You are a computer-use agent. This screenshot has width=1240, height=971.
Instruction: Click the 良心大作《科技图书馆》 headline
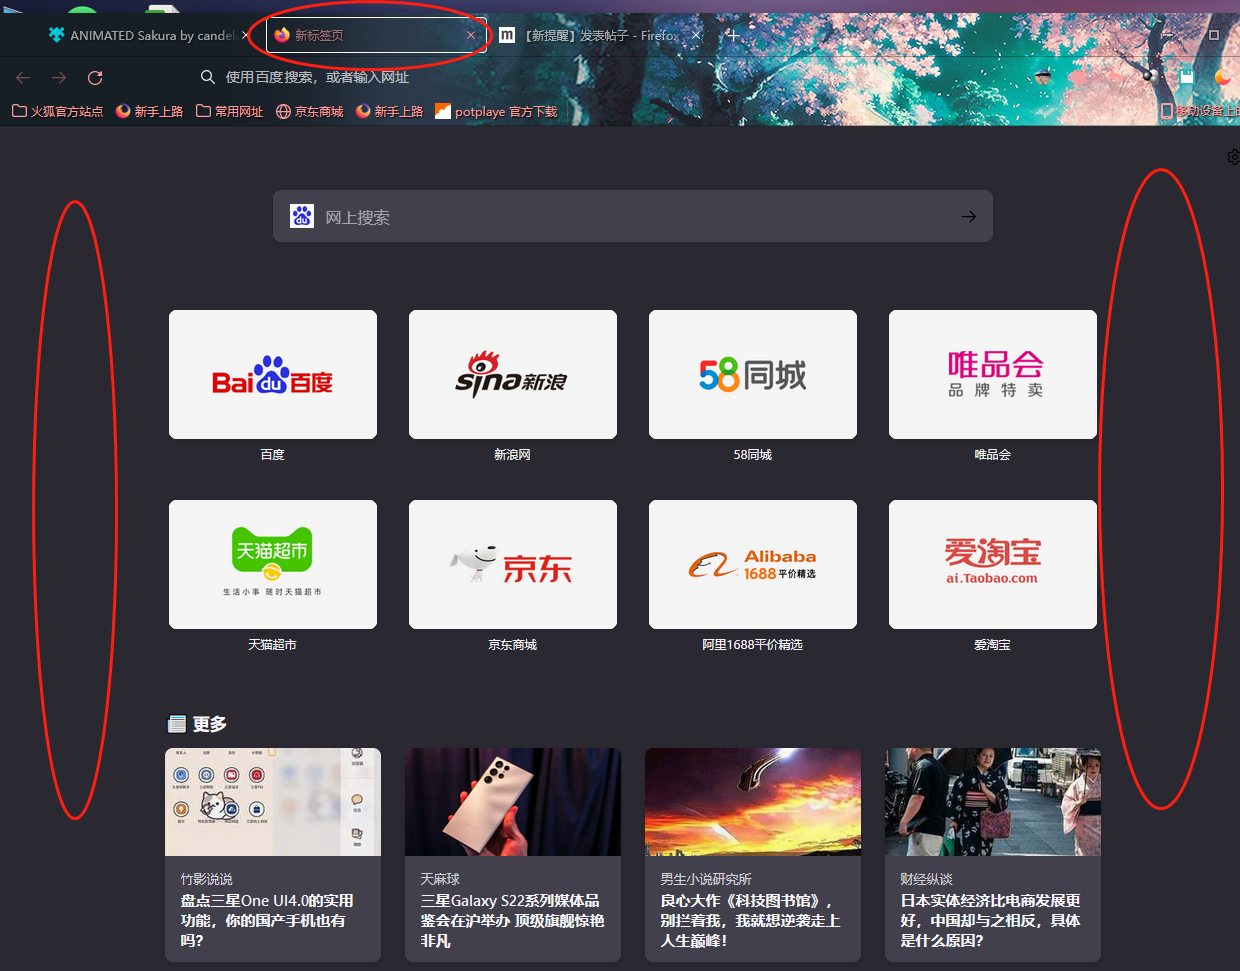point(750,920)
